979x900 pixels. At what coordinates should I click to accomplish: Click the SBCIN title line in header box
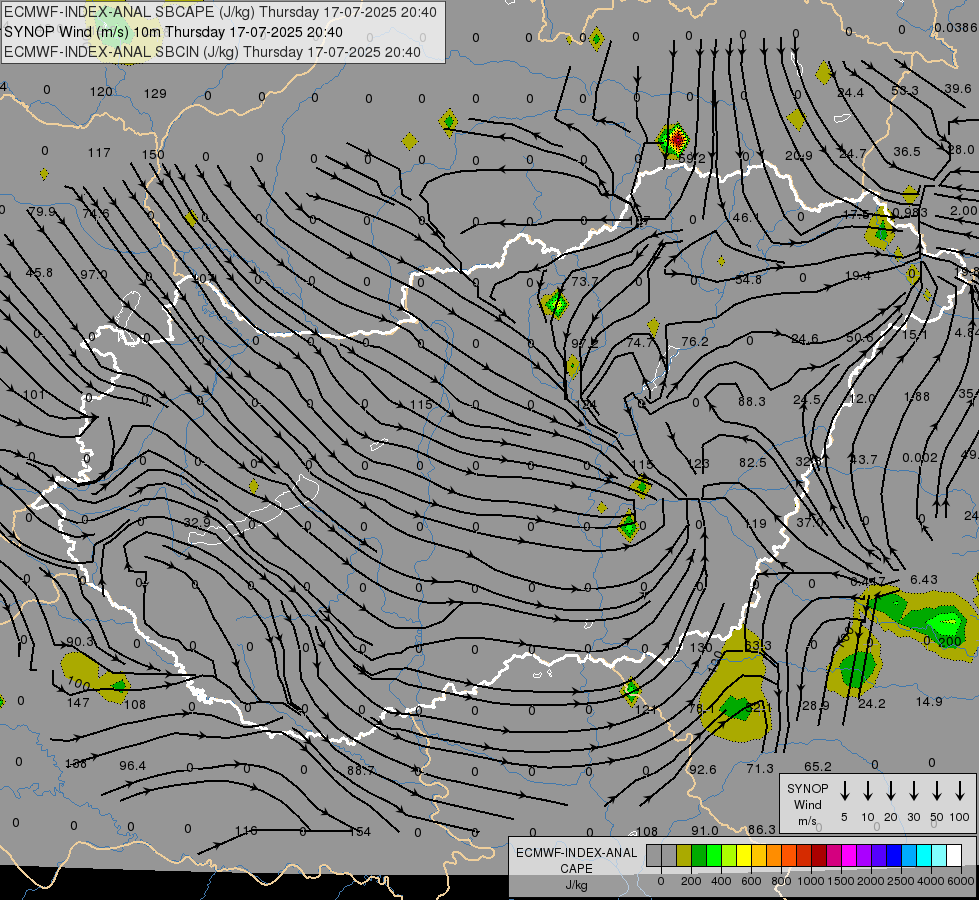(x=212, y=52)
